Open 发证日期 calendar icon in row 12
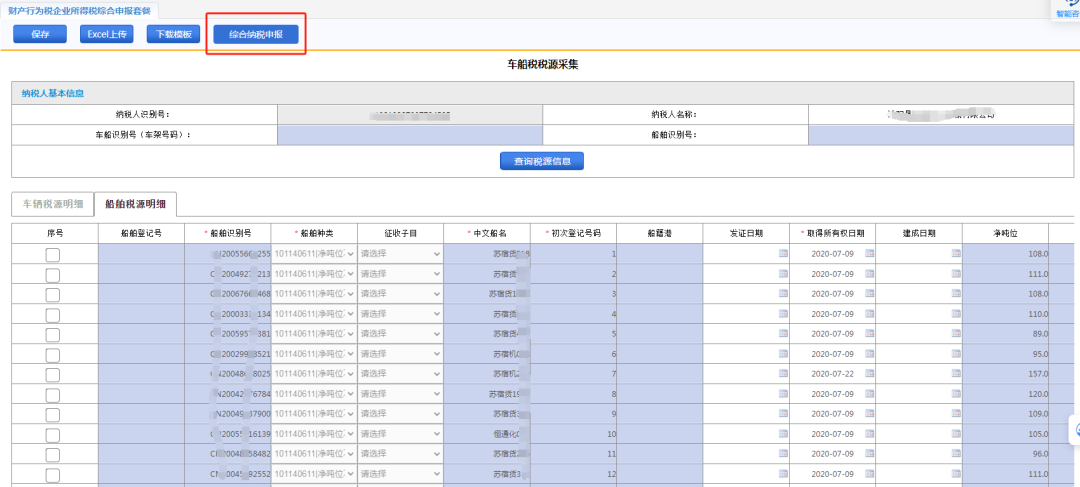The width and height of the screenshot is (1080, 487). coord(783,474)
